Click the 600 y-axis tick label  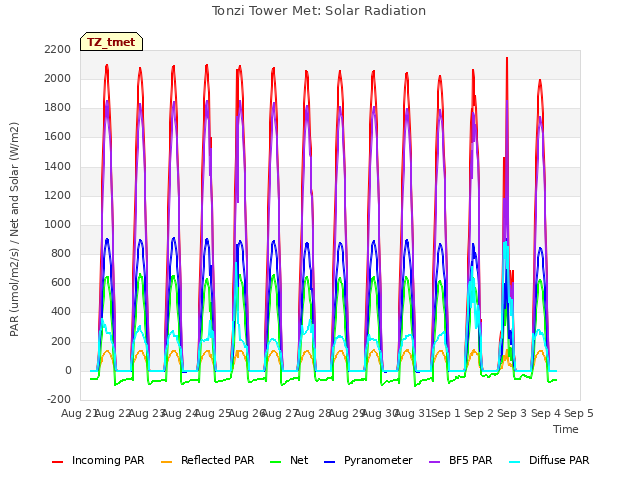(x=61, y=283)
